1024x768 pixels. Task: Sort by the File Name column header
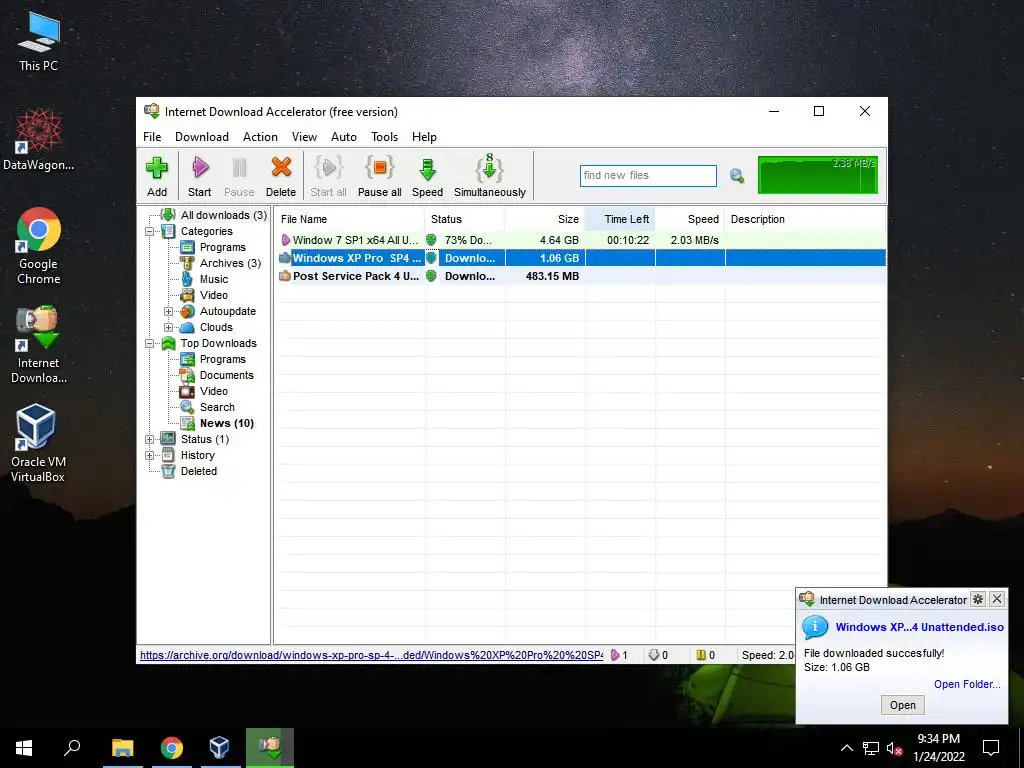pyautogui.click(x=349, y=219)
